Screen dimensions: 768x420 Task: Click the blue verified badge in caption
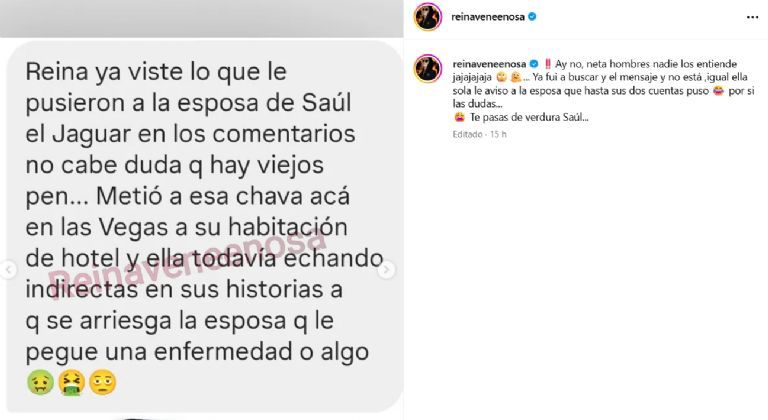(534, 64)
